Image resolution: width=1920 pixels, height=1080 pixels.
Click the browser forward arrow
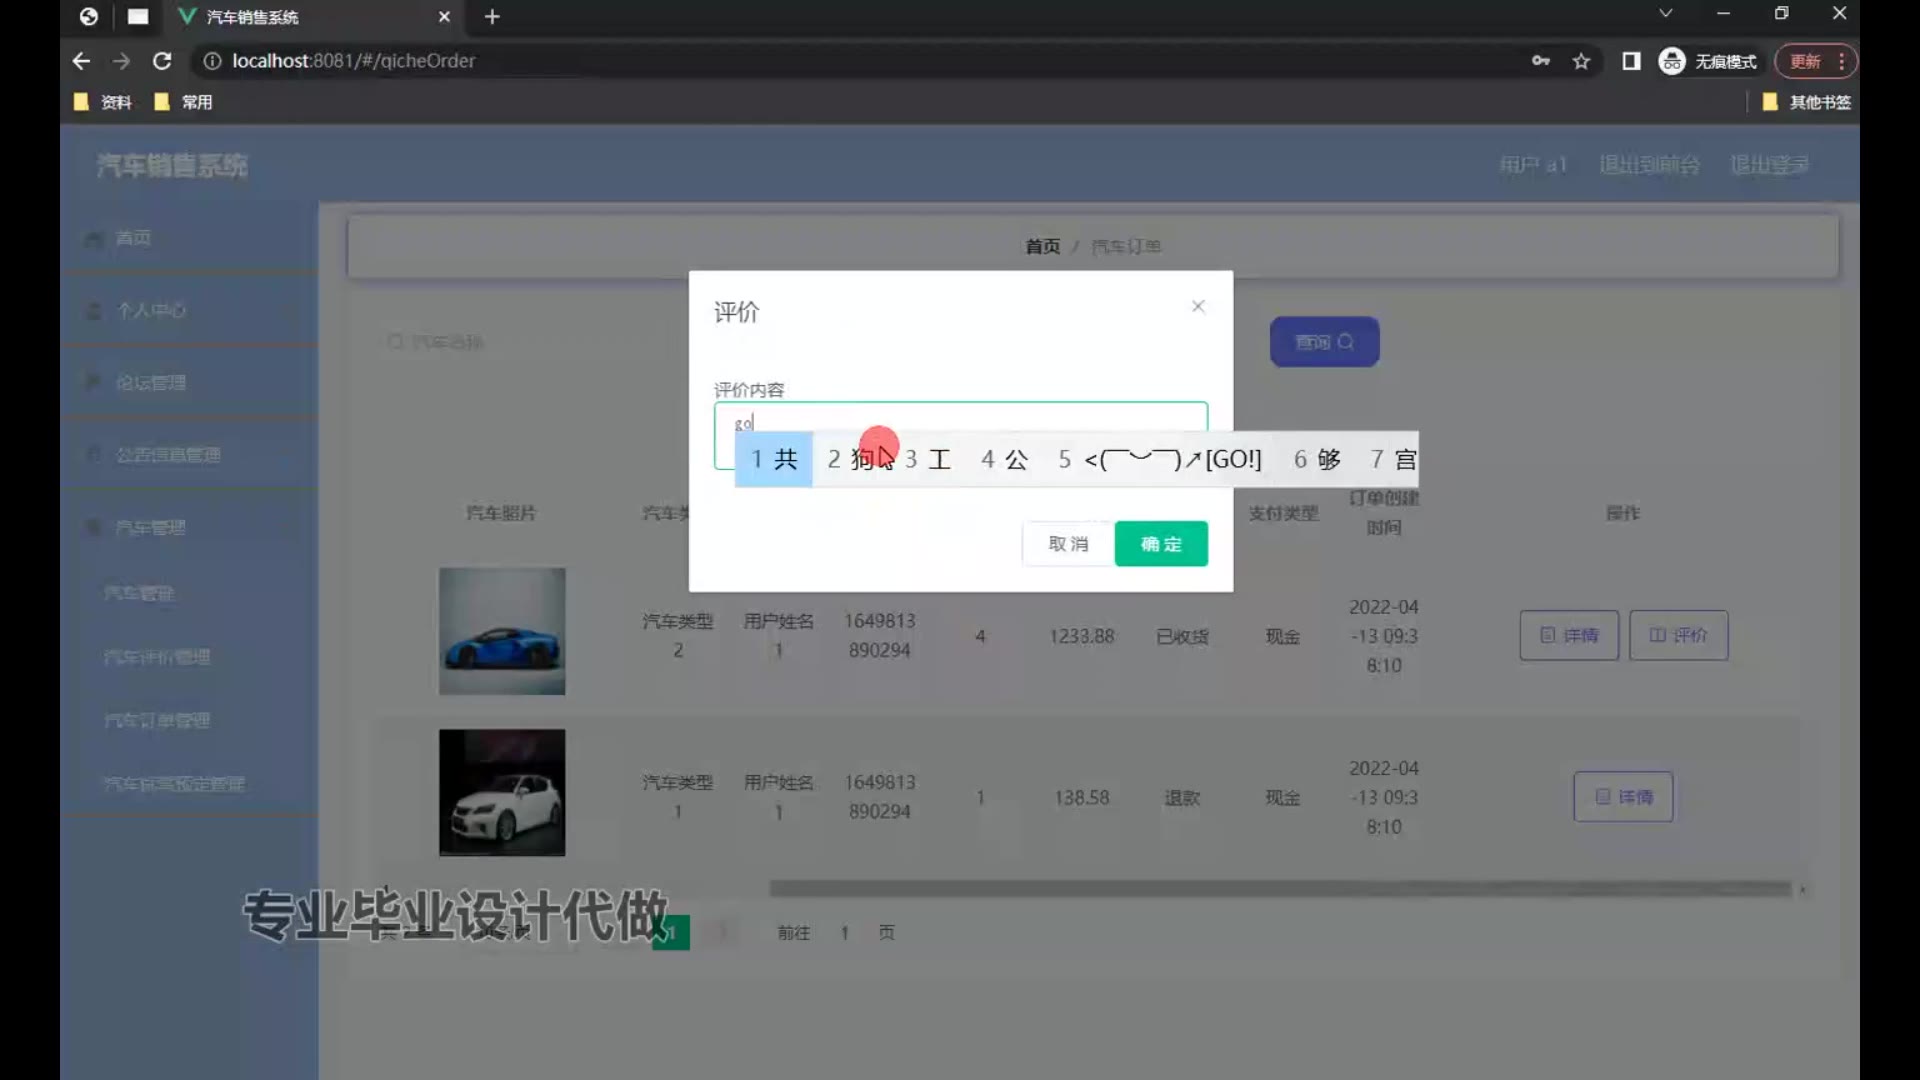point(121,61)
